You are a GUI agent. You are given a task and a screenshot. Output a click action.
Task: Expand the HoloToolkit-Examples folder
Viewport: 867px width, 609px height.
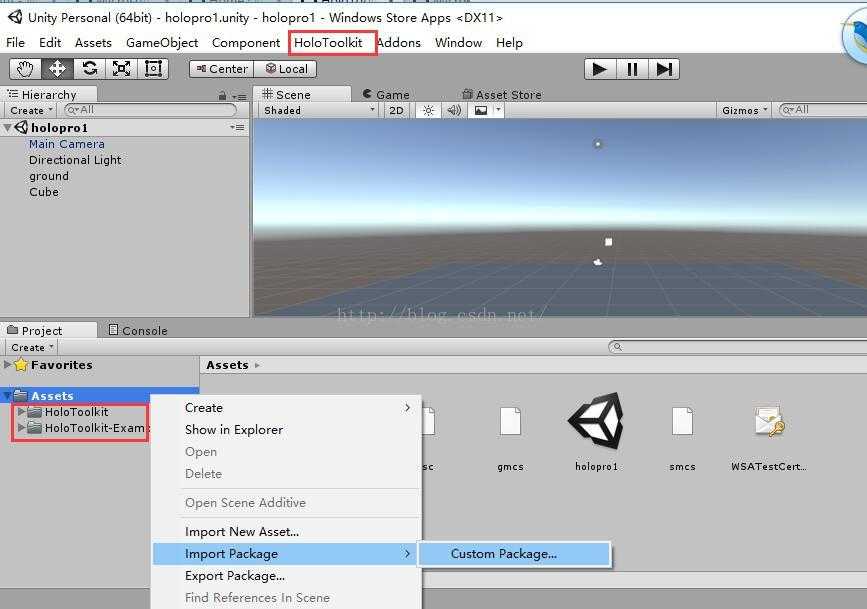pyautogui.click(x=21, y=428)
